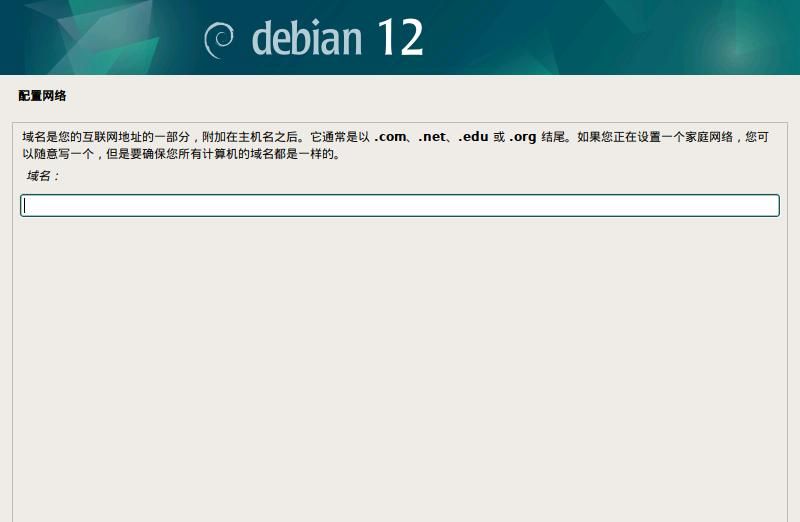Click the '域名：' field label
800x522 pixels.
43,176
